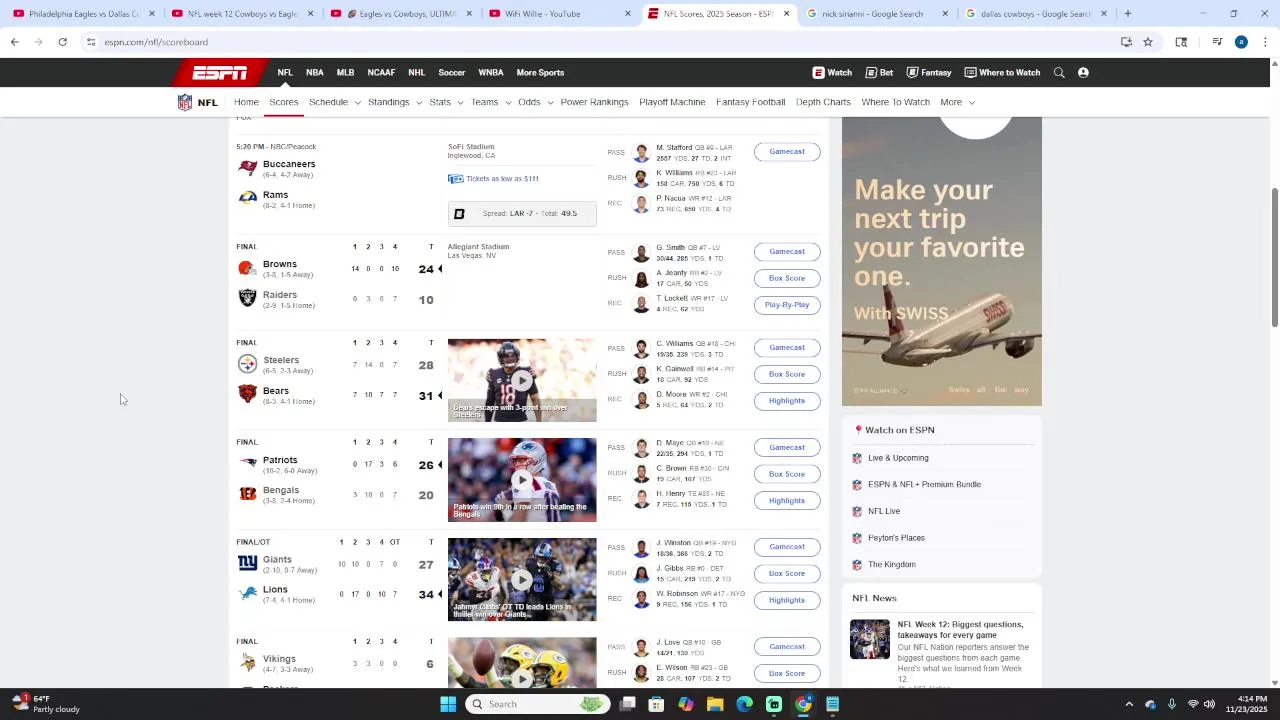Click the NFL shield logo

click(x=185, y=102)
